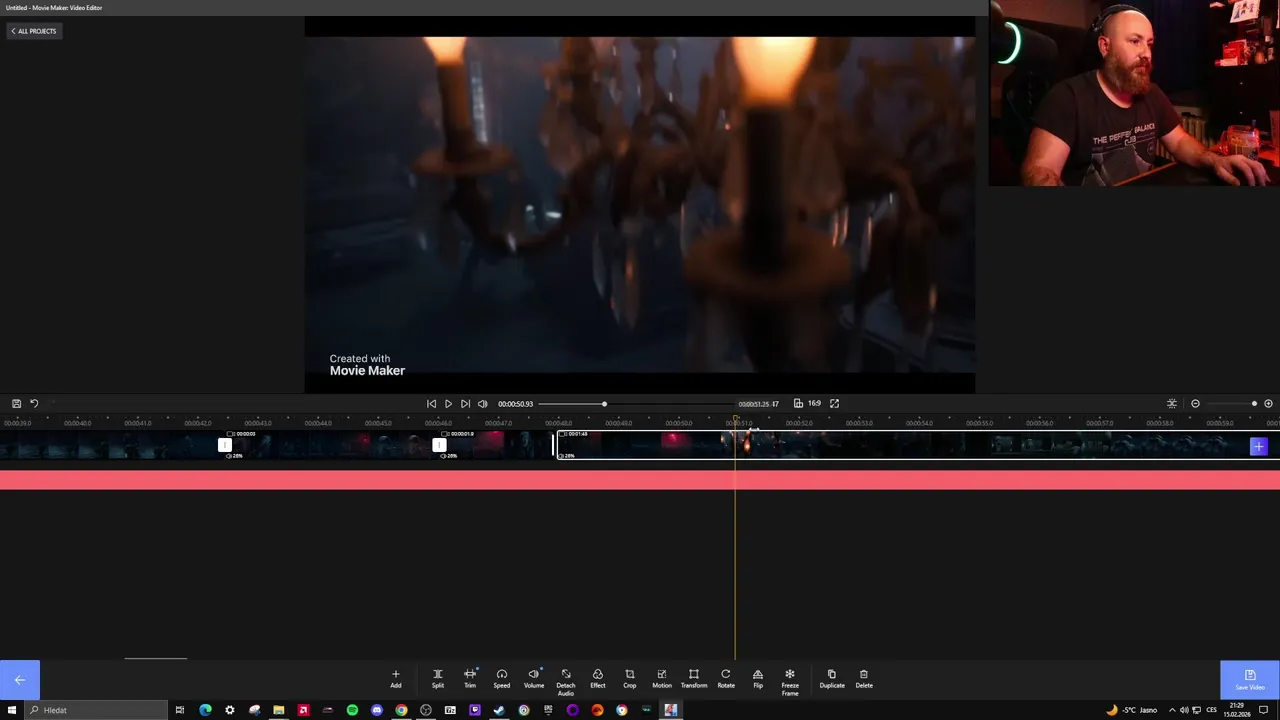Open the taskbar clock 21:29
Viewport: 1280px width, 720px height.
click(1239, 710)
